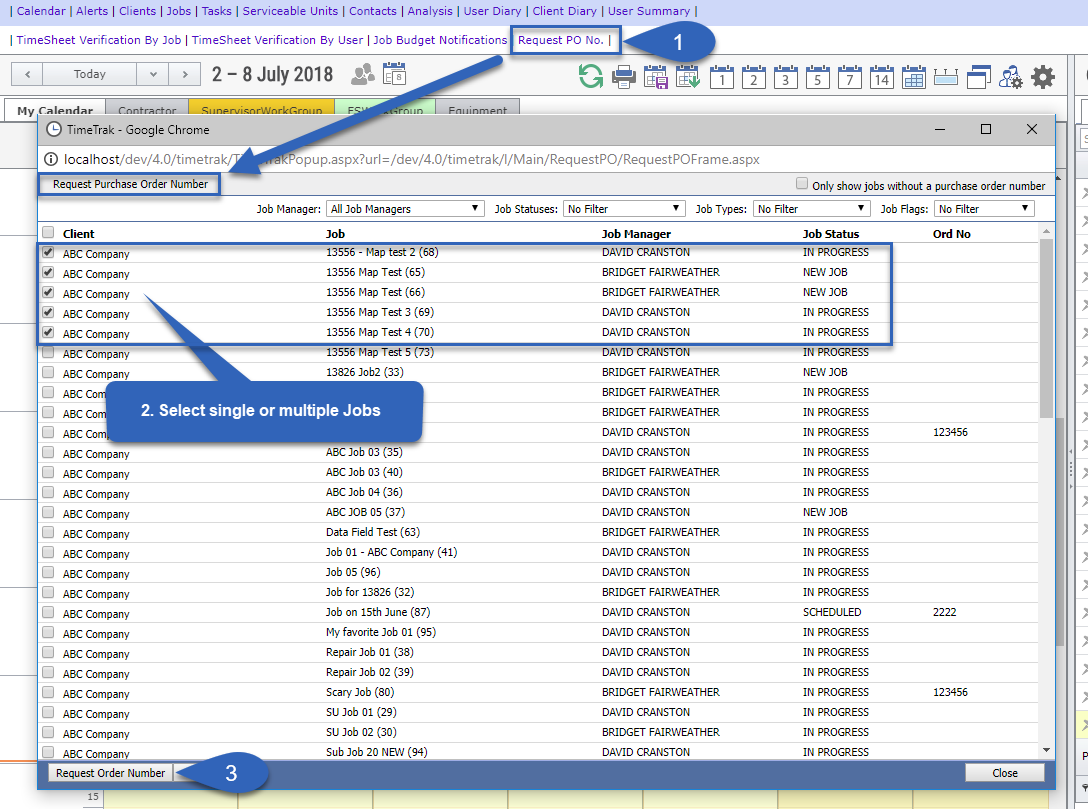Switch to the 1-day calendar view
Image resolution: width=1088 pixels, height=809 pixels.
point(722,76)
